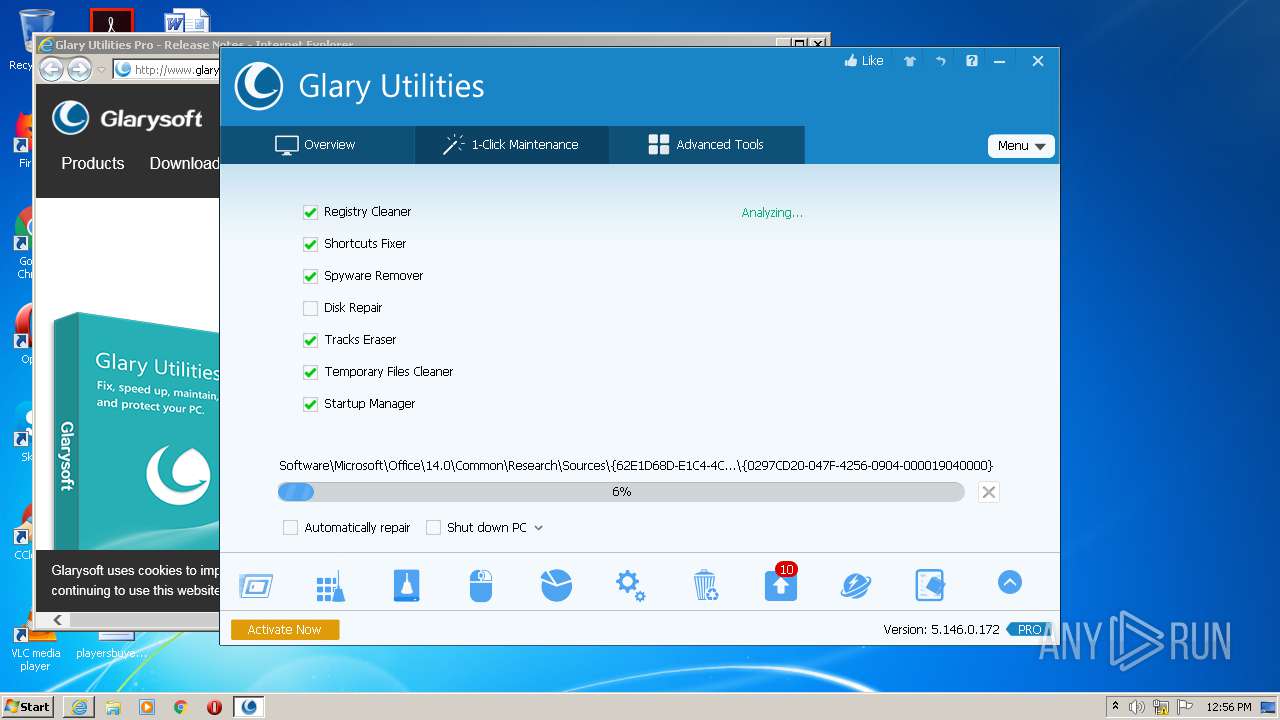Uncheck the Tracks Eraser checkbox

click(310, 340)
